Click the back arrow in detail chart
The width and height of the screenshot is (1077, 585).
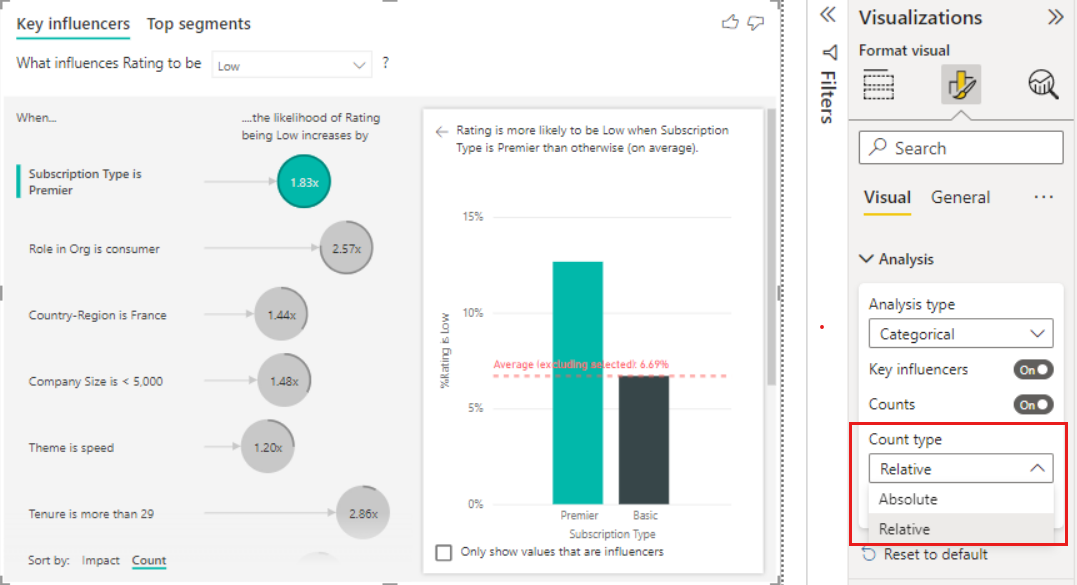[442, 131]
